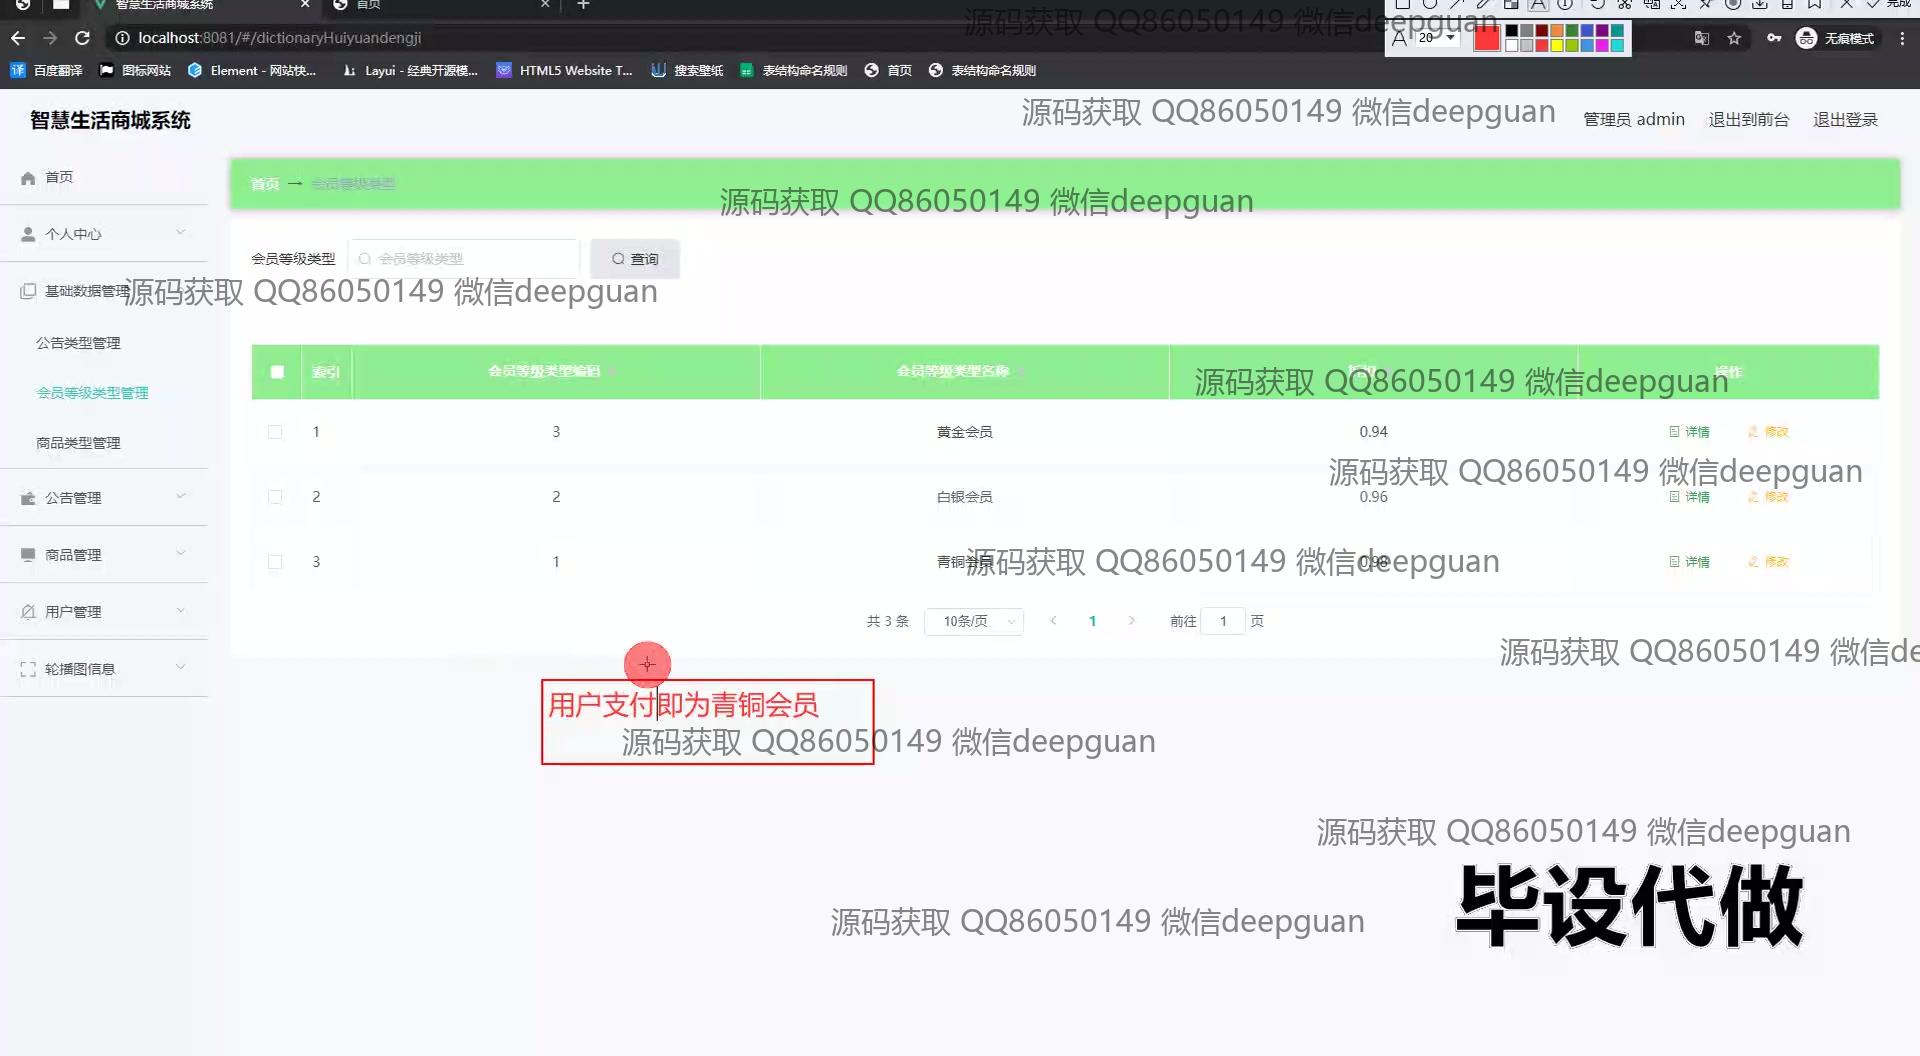Open 公告类型管理 in the sidebar
The height and width of the screenshot is (1056, 1920).
[x=78, y=343]
